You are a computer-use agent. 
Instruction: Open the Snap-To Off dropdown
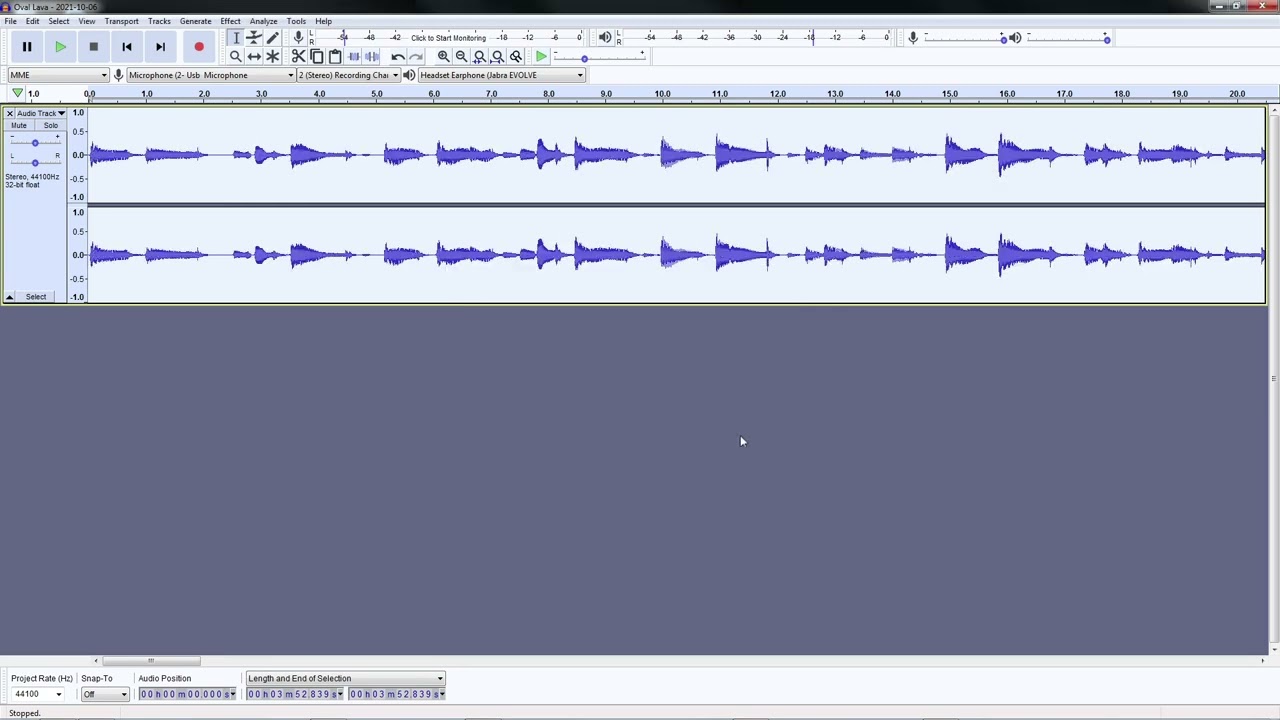(x=105, y=694)
